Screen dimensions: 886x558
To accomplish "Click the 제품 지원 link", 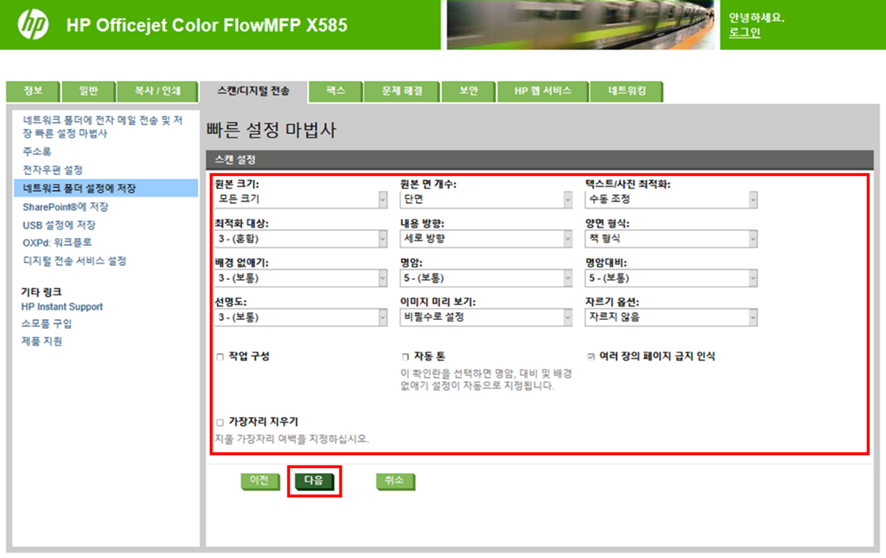I will [42, 341].
